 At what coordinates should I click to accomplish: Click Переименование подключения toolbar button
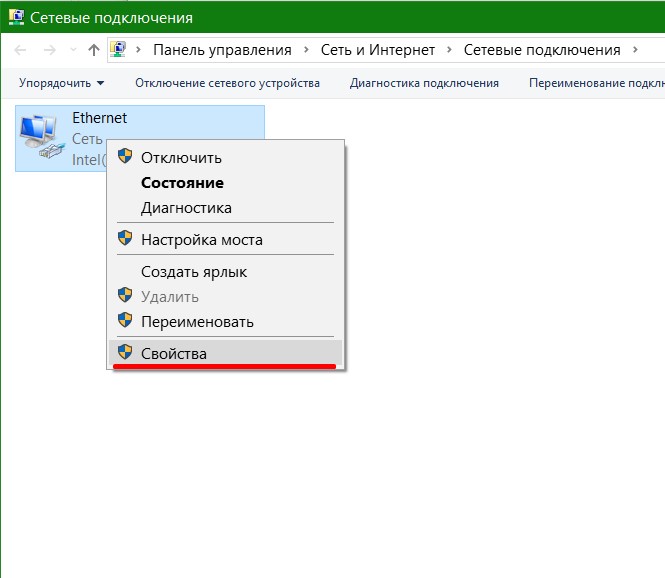pos(597,83)
